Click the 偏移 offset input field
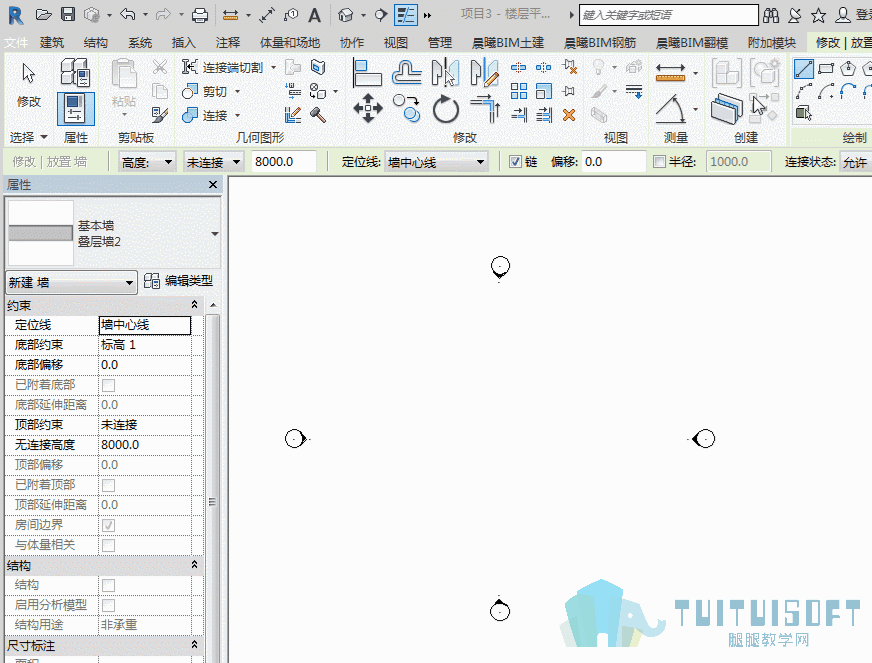Viewport: 872px width, 663px height. 614,162
